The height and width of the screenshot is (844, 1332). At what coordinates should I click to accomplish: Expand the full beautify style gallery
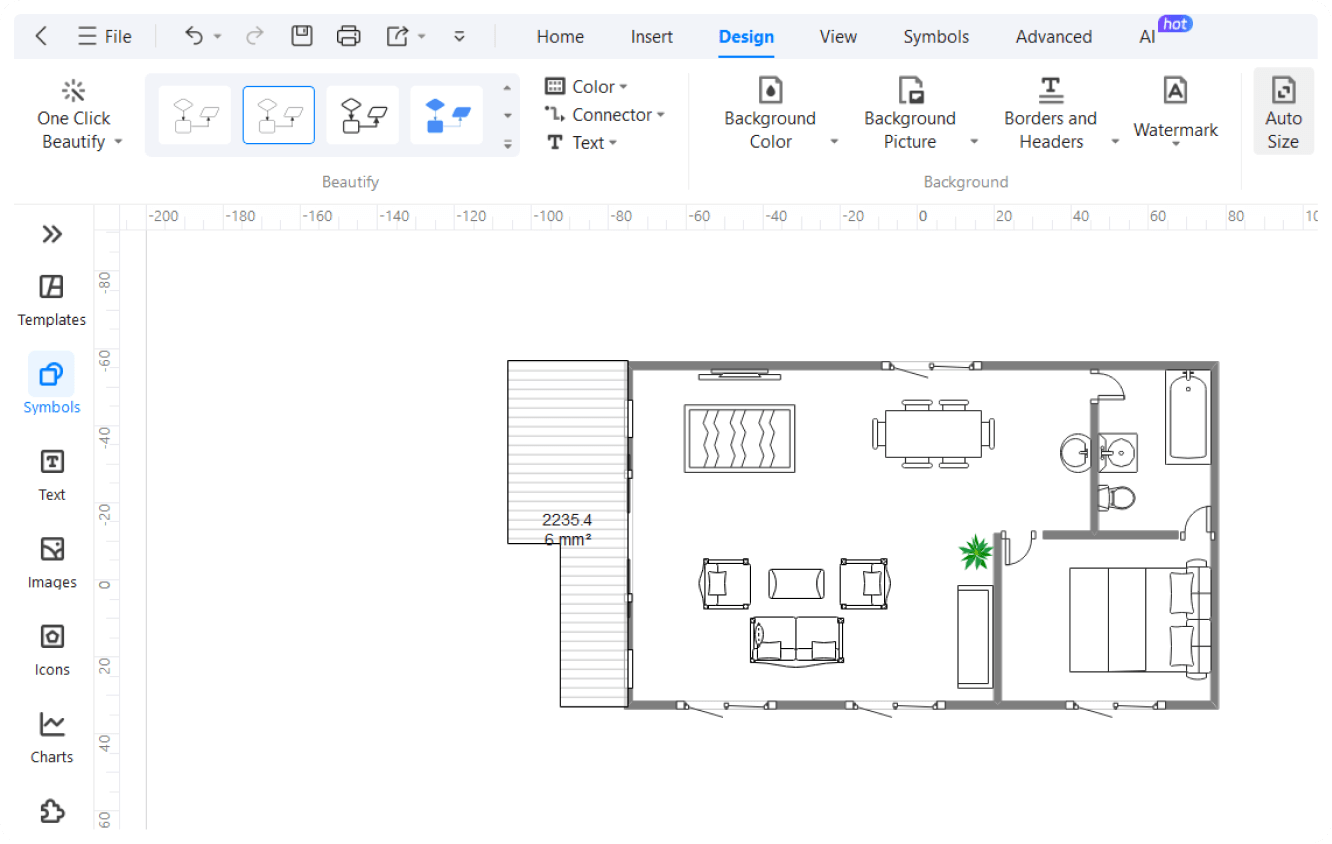tap(507, 144)
